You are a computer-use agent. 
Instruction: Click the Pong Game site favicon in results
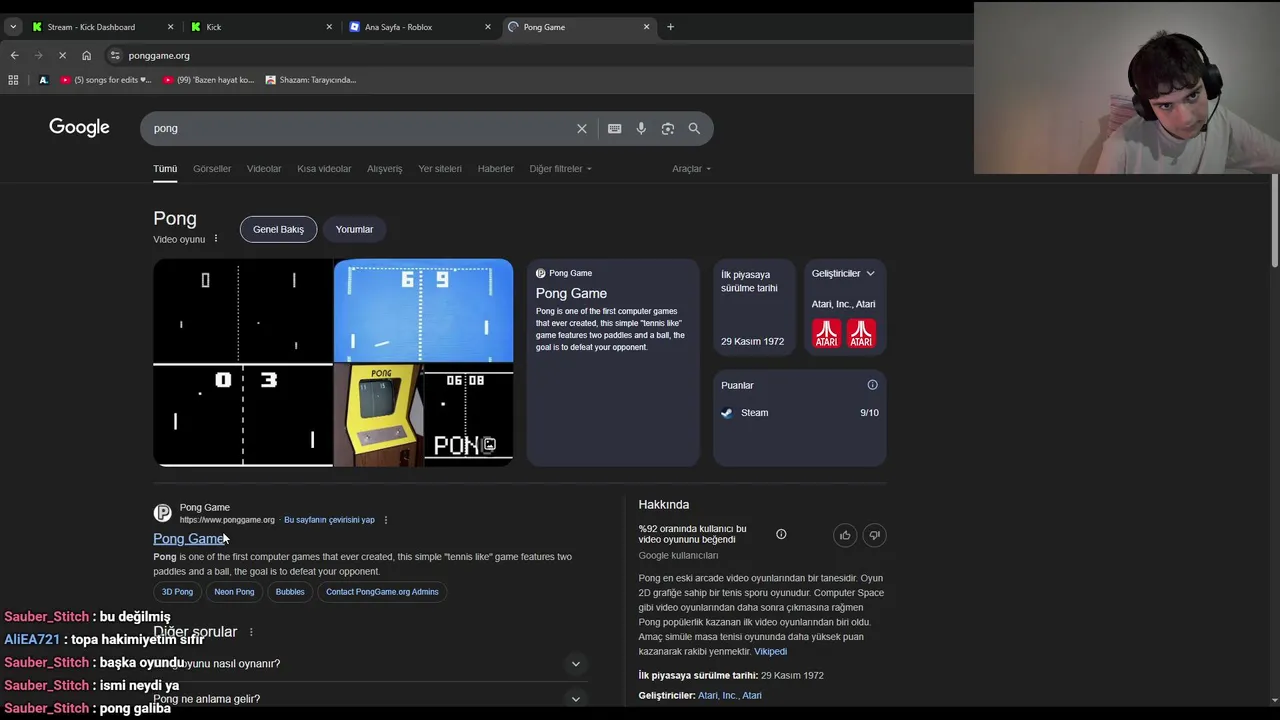pos(162,513)
